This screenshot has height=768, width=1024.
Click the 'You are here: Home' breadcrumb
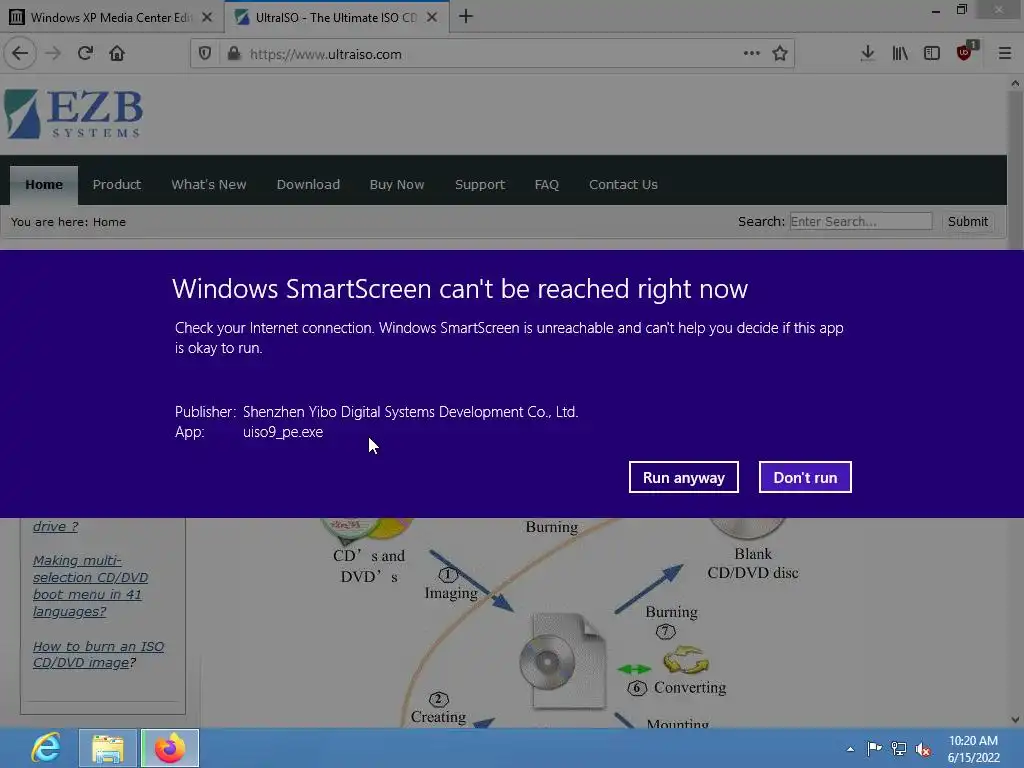(69, 222)
